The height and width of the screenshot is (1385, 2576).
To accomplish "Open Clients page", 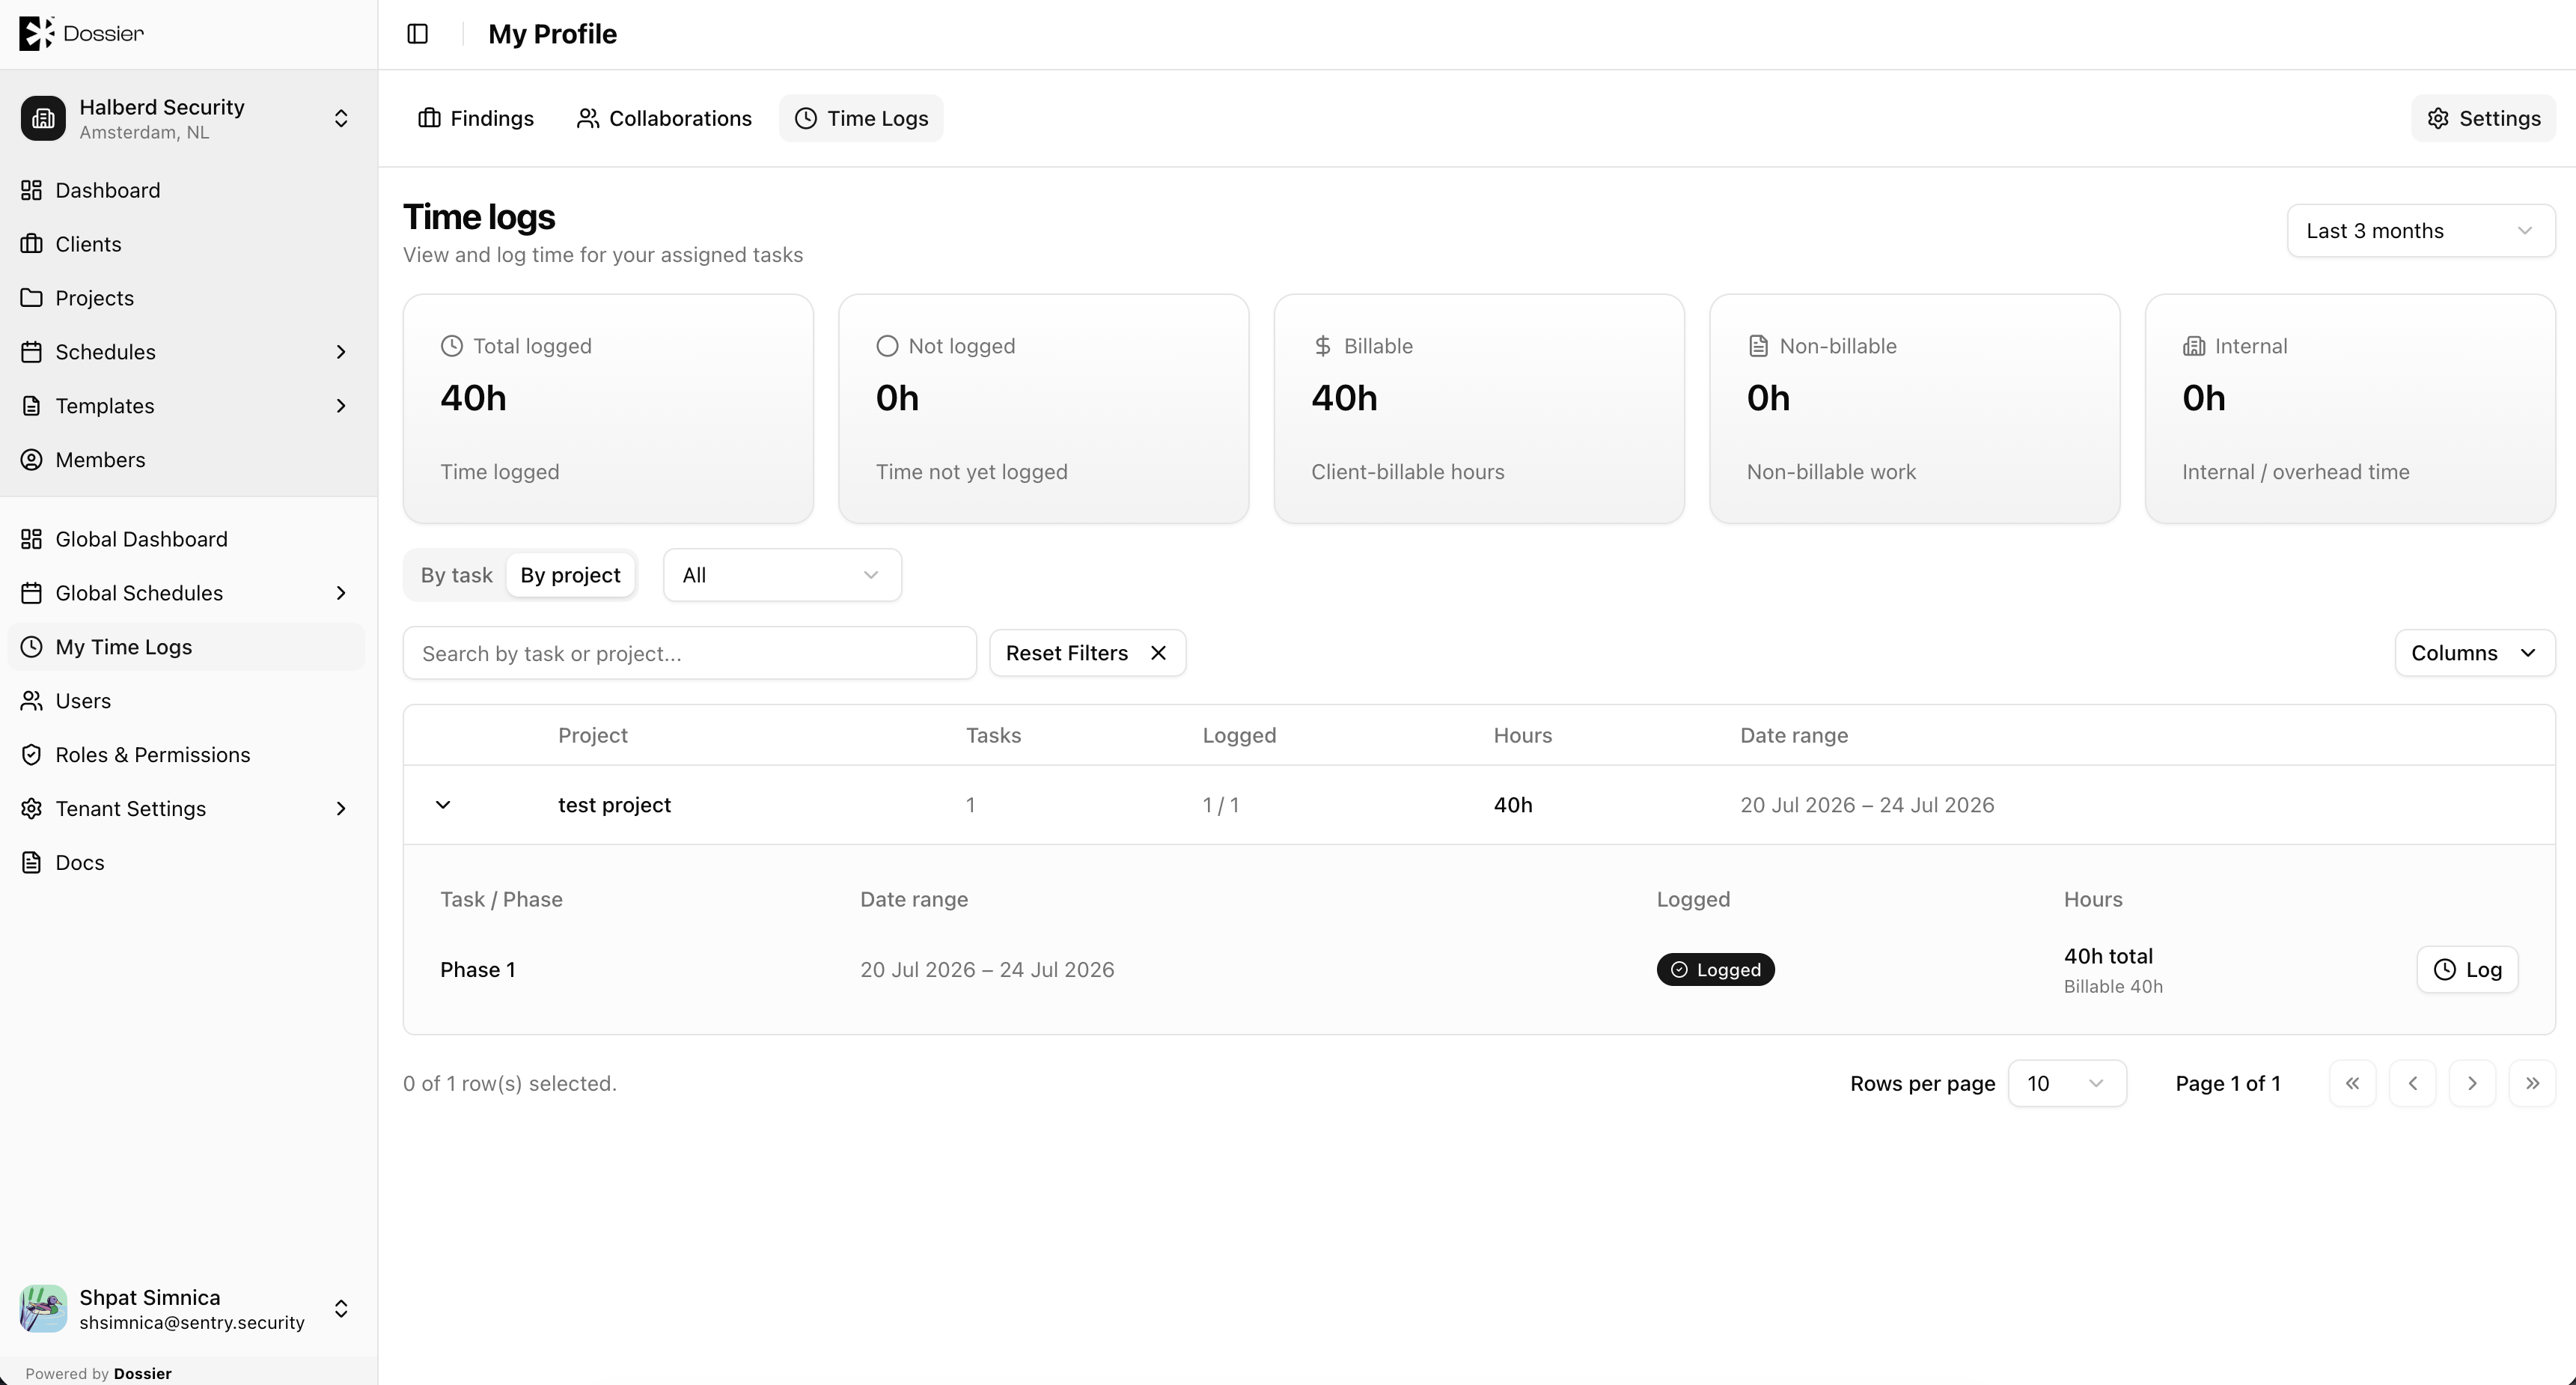I will tap(188, 244).
